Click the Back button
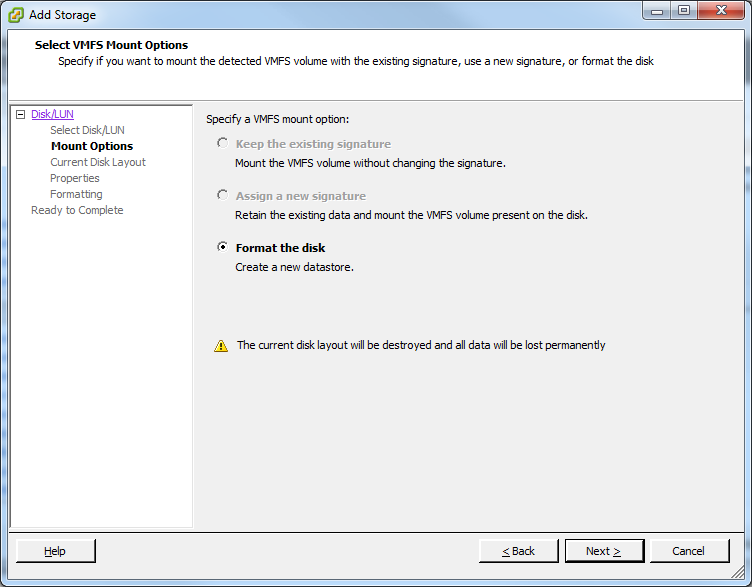Screen dimensions: 752x587 pos(518,551)
